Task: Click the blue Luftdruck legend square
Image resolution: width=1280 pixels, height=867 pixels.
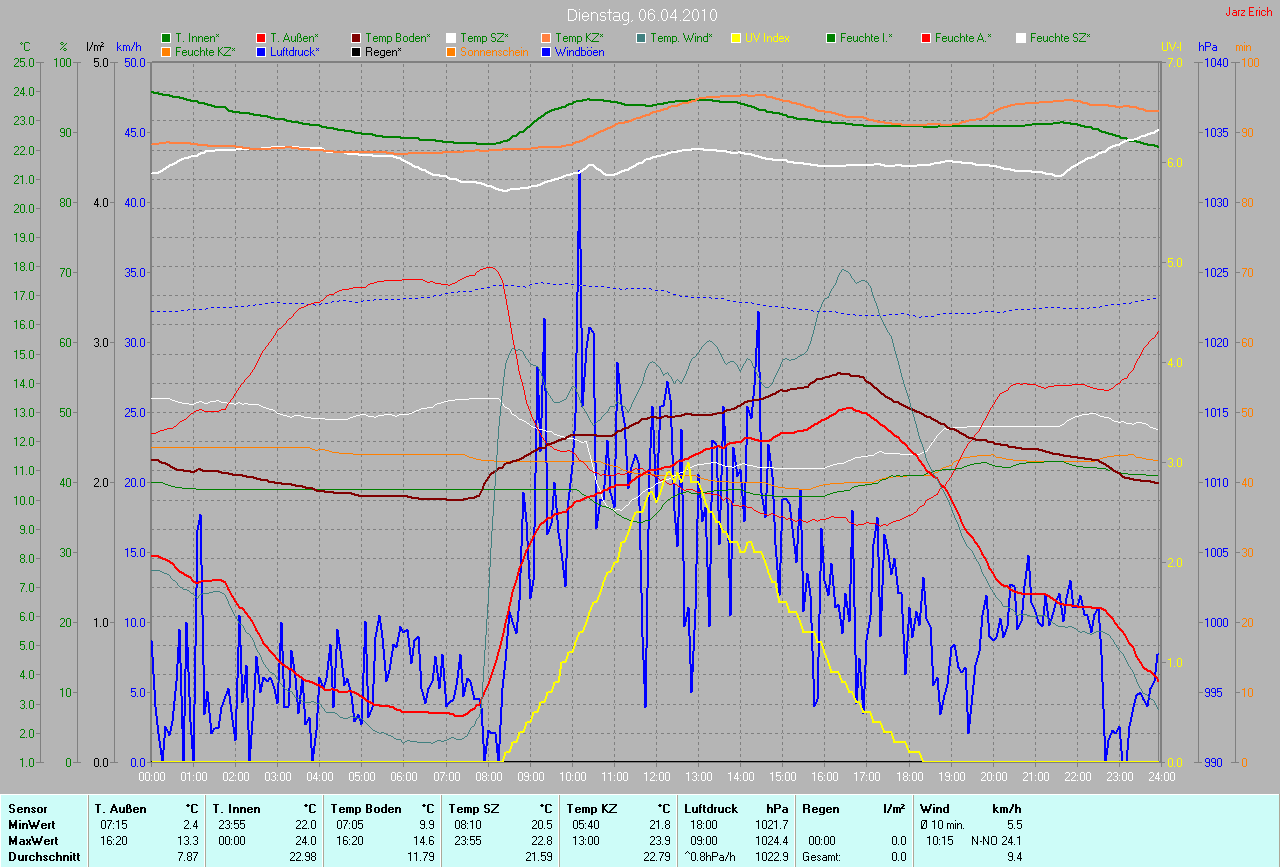Action: coord(261,51)
